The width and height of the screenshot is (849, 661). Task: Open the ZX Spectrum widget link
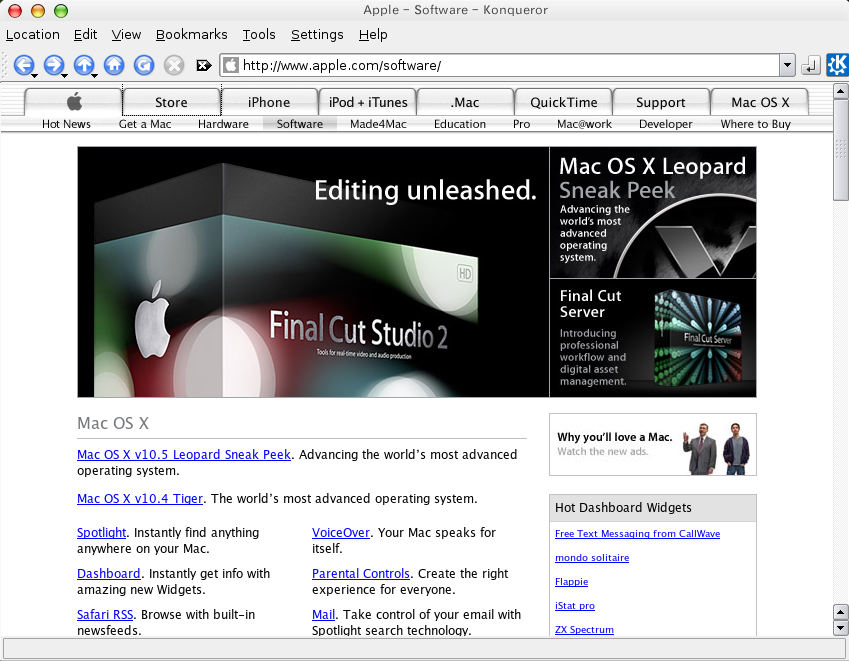point(584,630)
